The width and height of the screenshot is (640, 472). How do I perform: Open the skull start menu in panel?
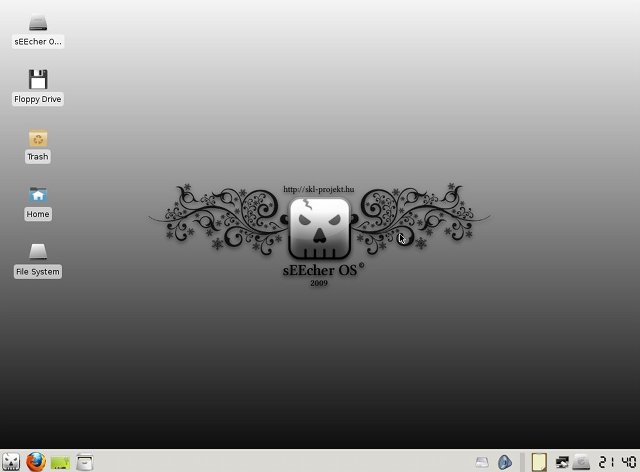11,462
